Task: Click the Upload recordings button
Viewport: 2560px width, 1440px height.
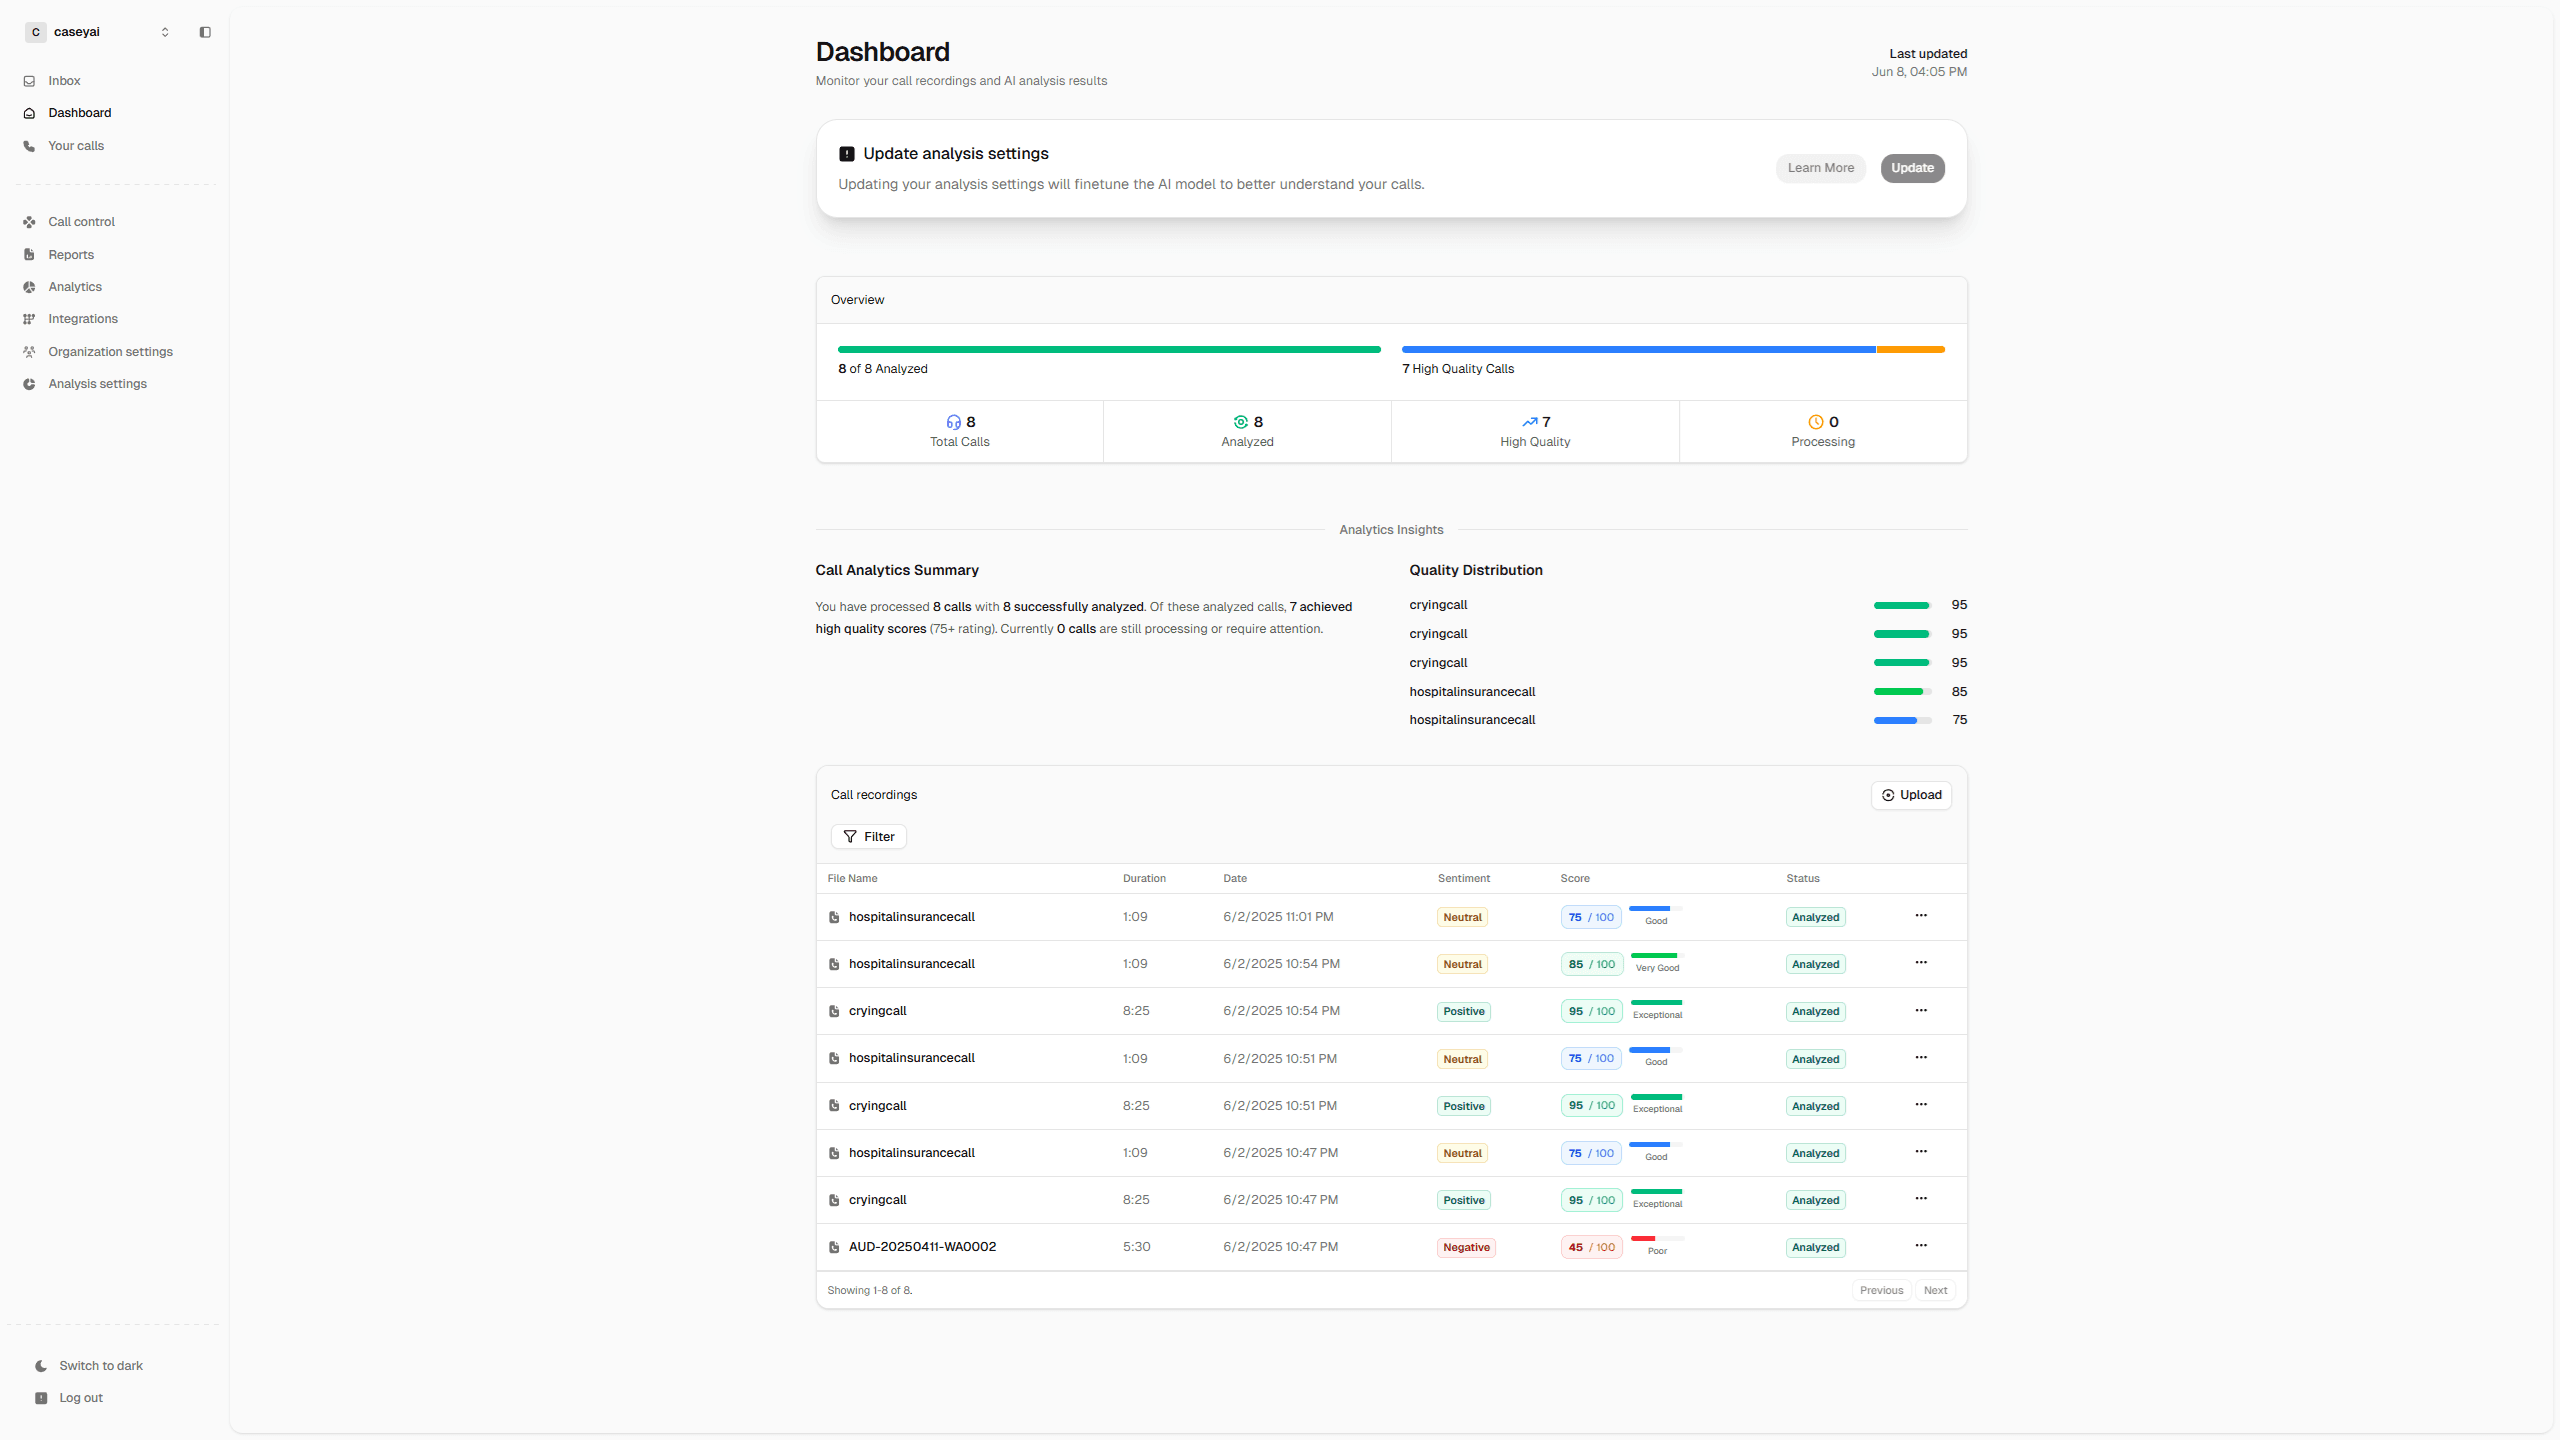Action: point(1911,795)
